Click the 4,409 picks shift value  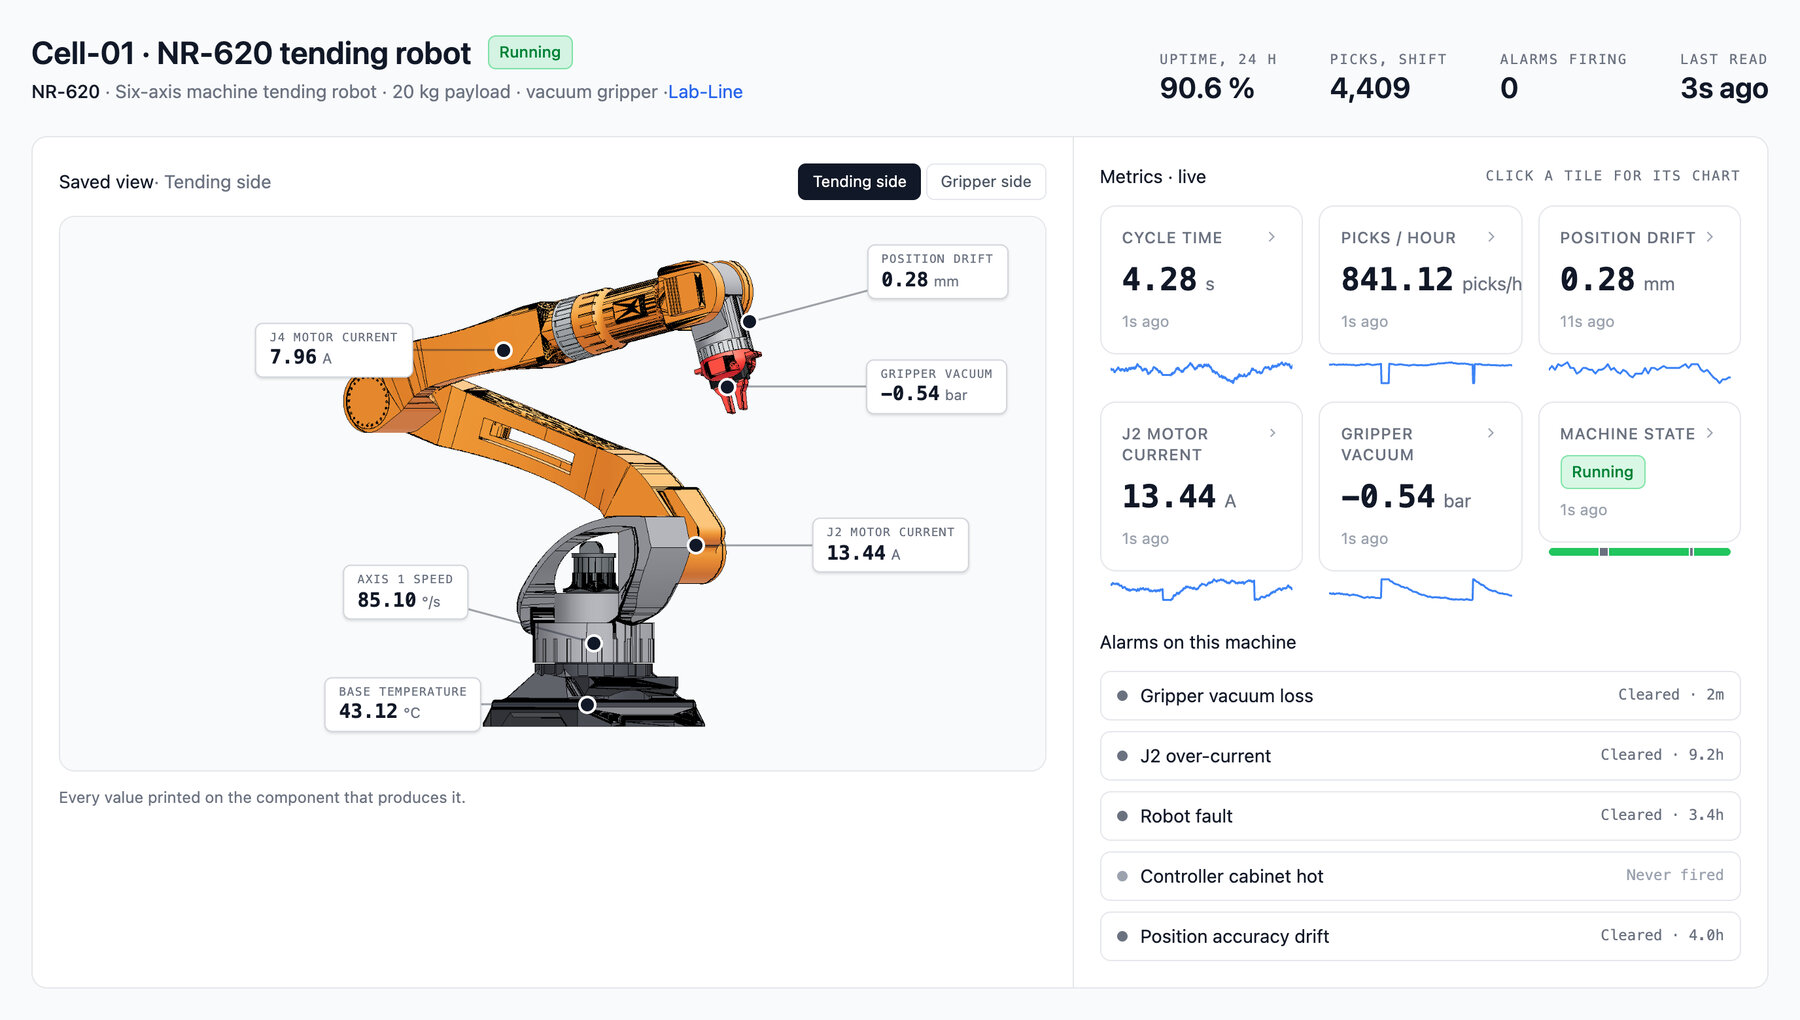coord(1370,89)
